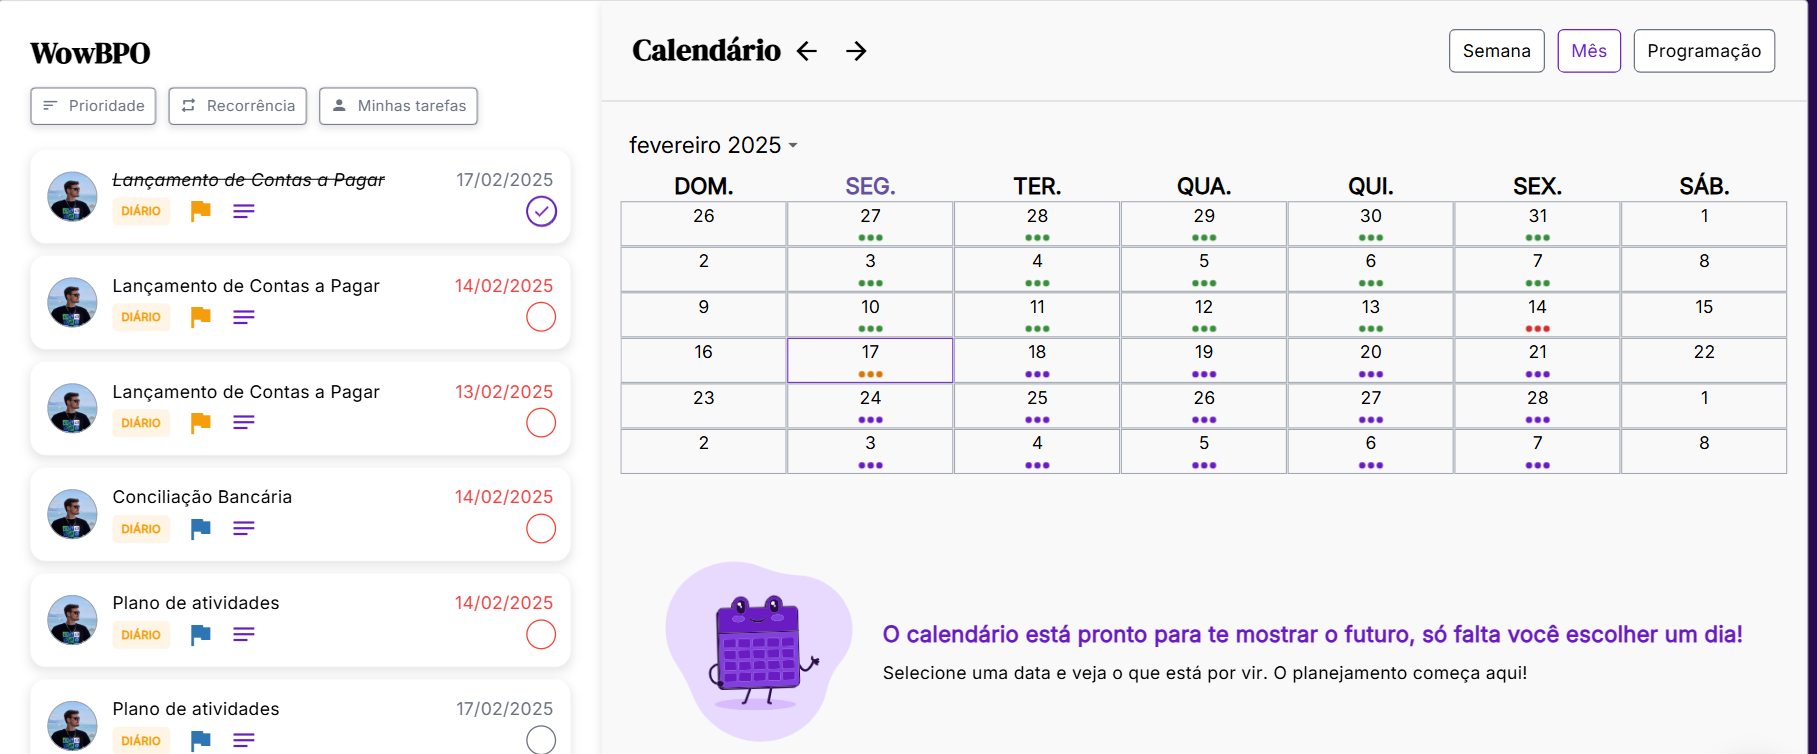Mark Conciliação Bancária task as done

541,528
